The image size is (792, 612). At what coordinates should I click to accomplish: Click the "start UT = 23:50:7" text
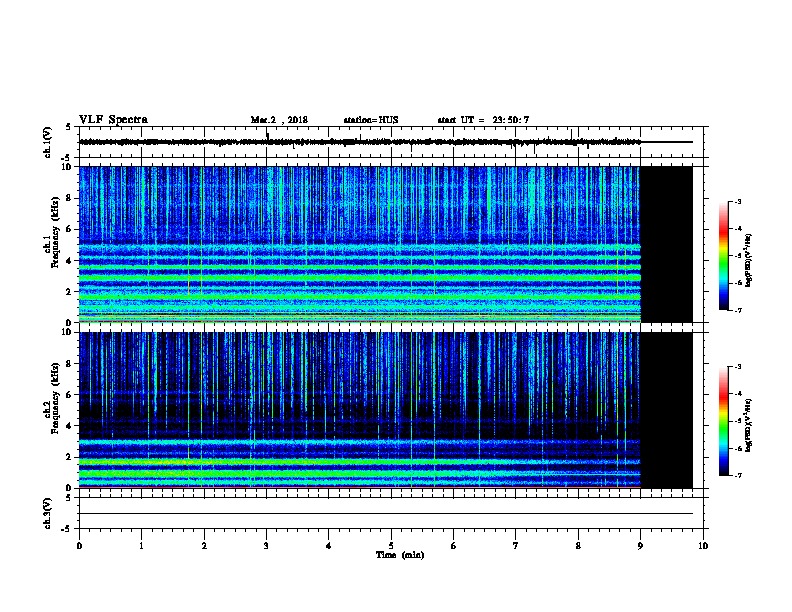[x=483, y=120]
